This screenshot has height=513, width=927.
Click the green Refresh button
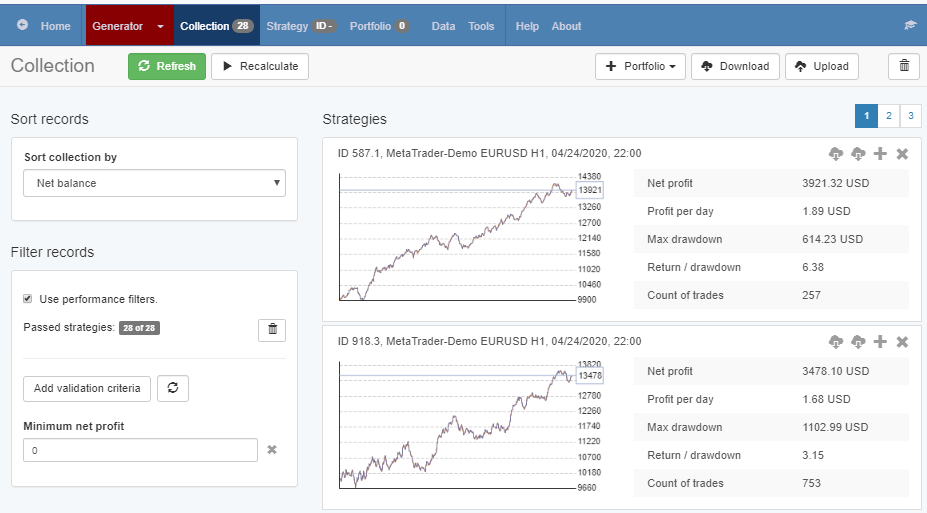pyautogui.click(x=167, y=66)
